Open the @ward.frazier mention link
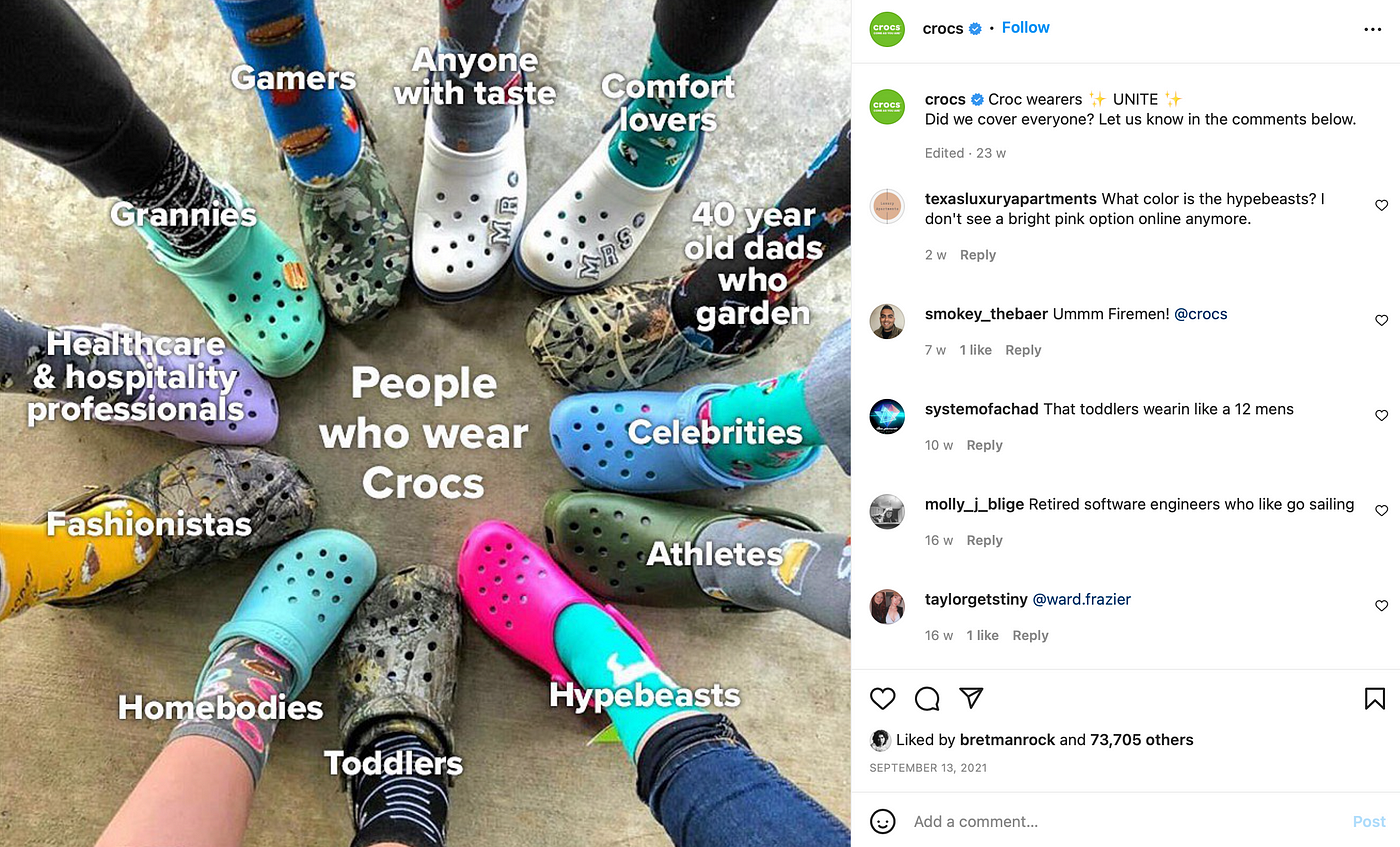 click(1081, 599)
